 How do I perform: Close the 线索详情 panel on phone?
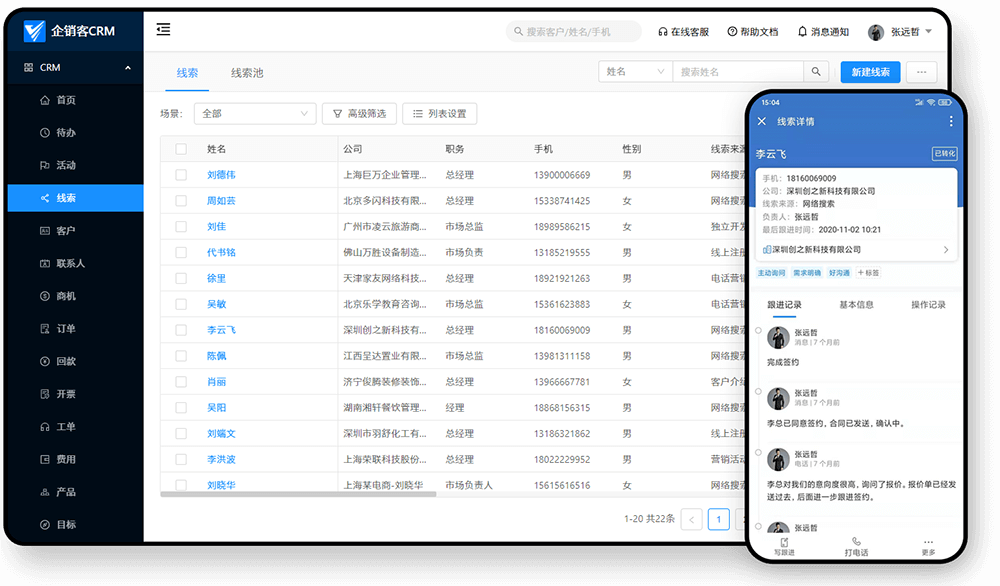[x=761, y=121]
